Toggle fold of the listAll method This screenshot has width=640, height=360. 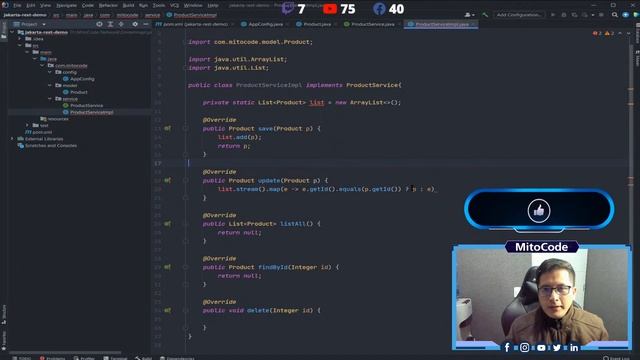point(185,224)
